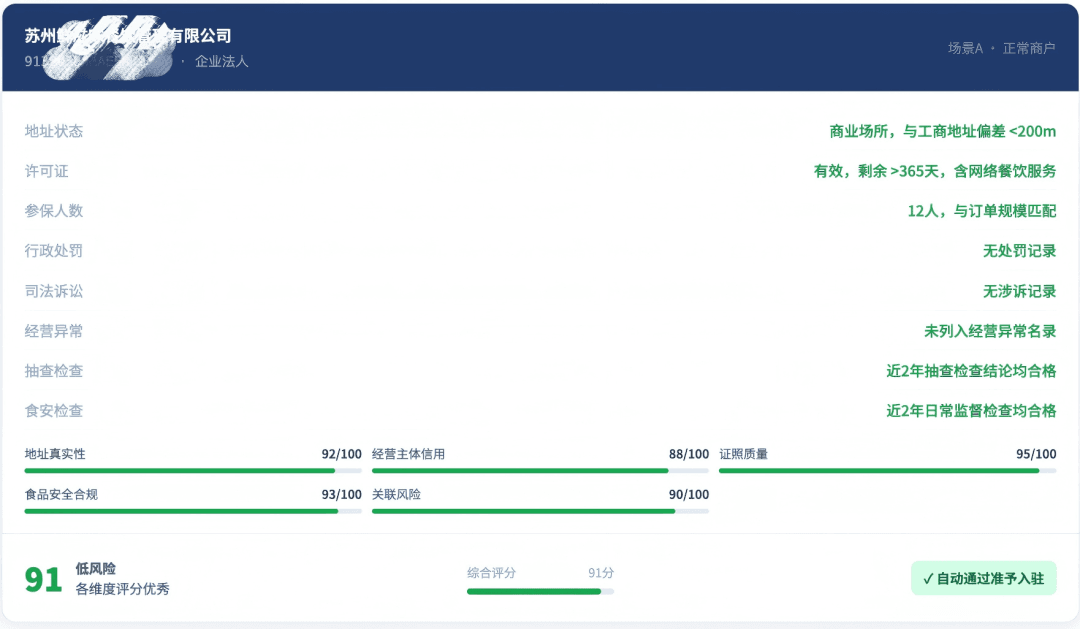Click the 经营主体信用 dimension label

408,454
